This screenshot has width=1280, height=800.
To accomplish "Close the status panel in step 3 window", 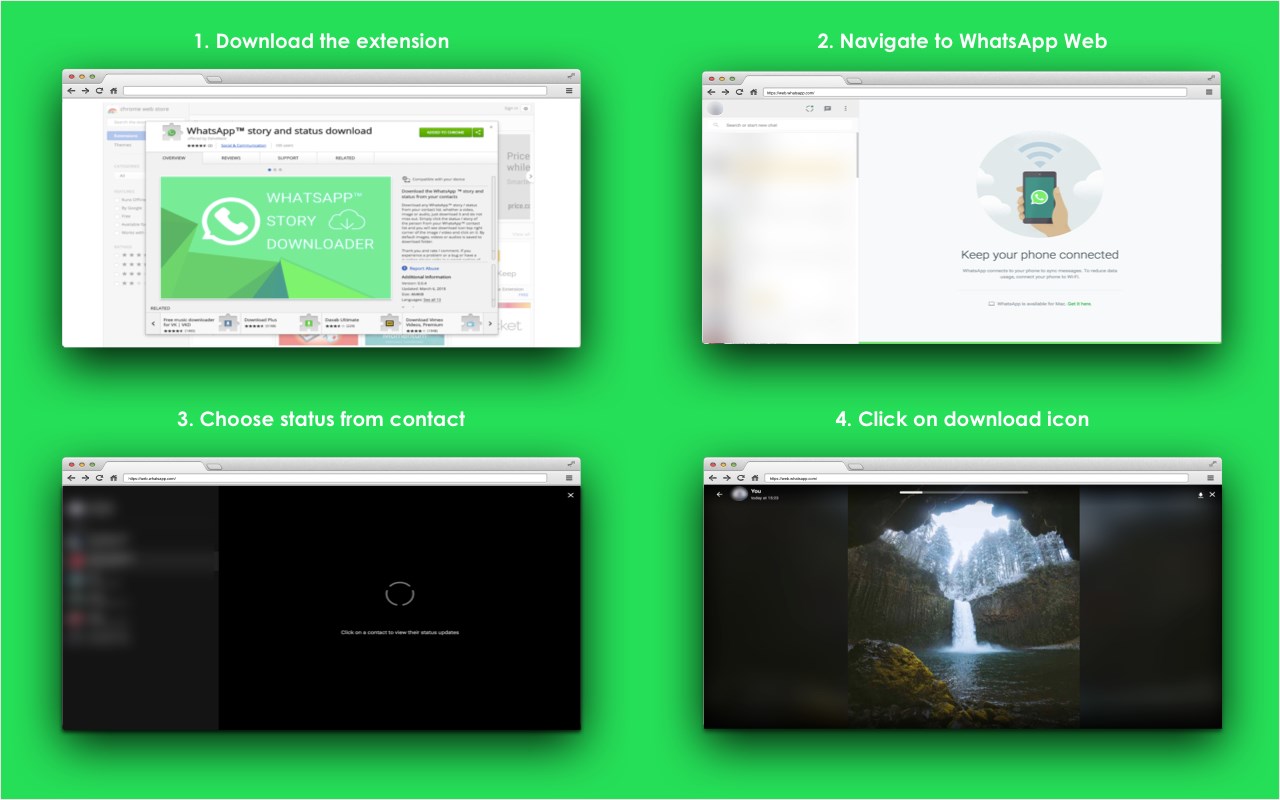I will [x=571, y=495].
